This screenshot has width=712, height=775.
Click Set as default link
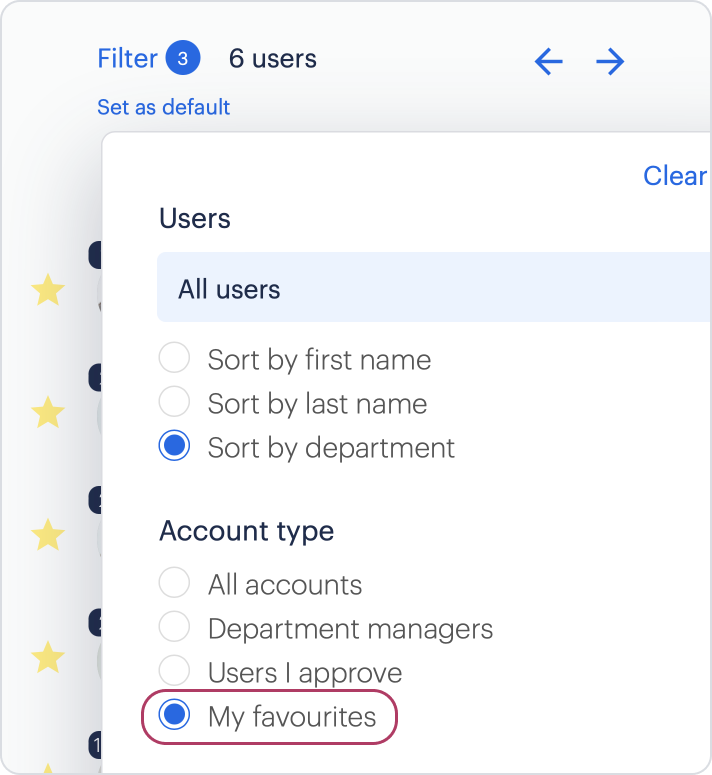pyautogui.click(x=164, y=107)
